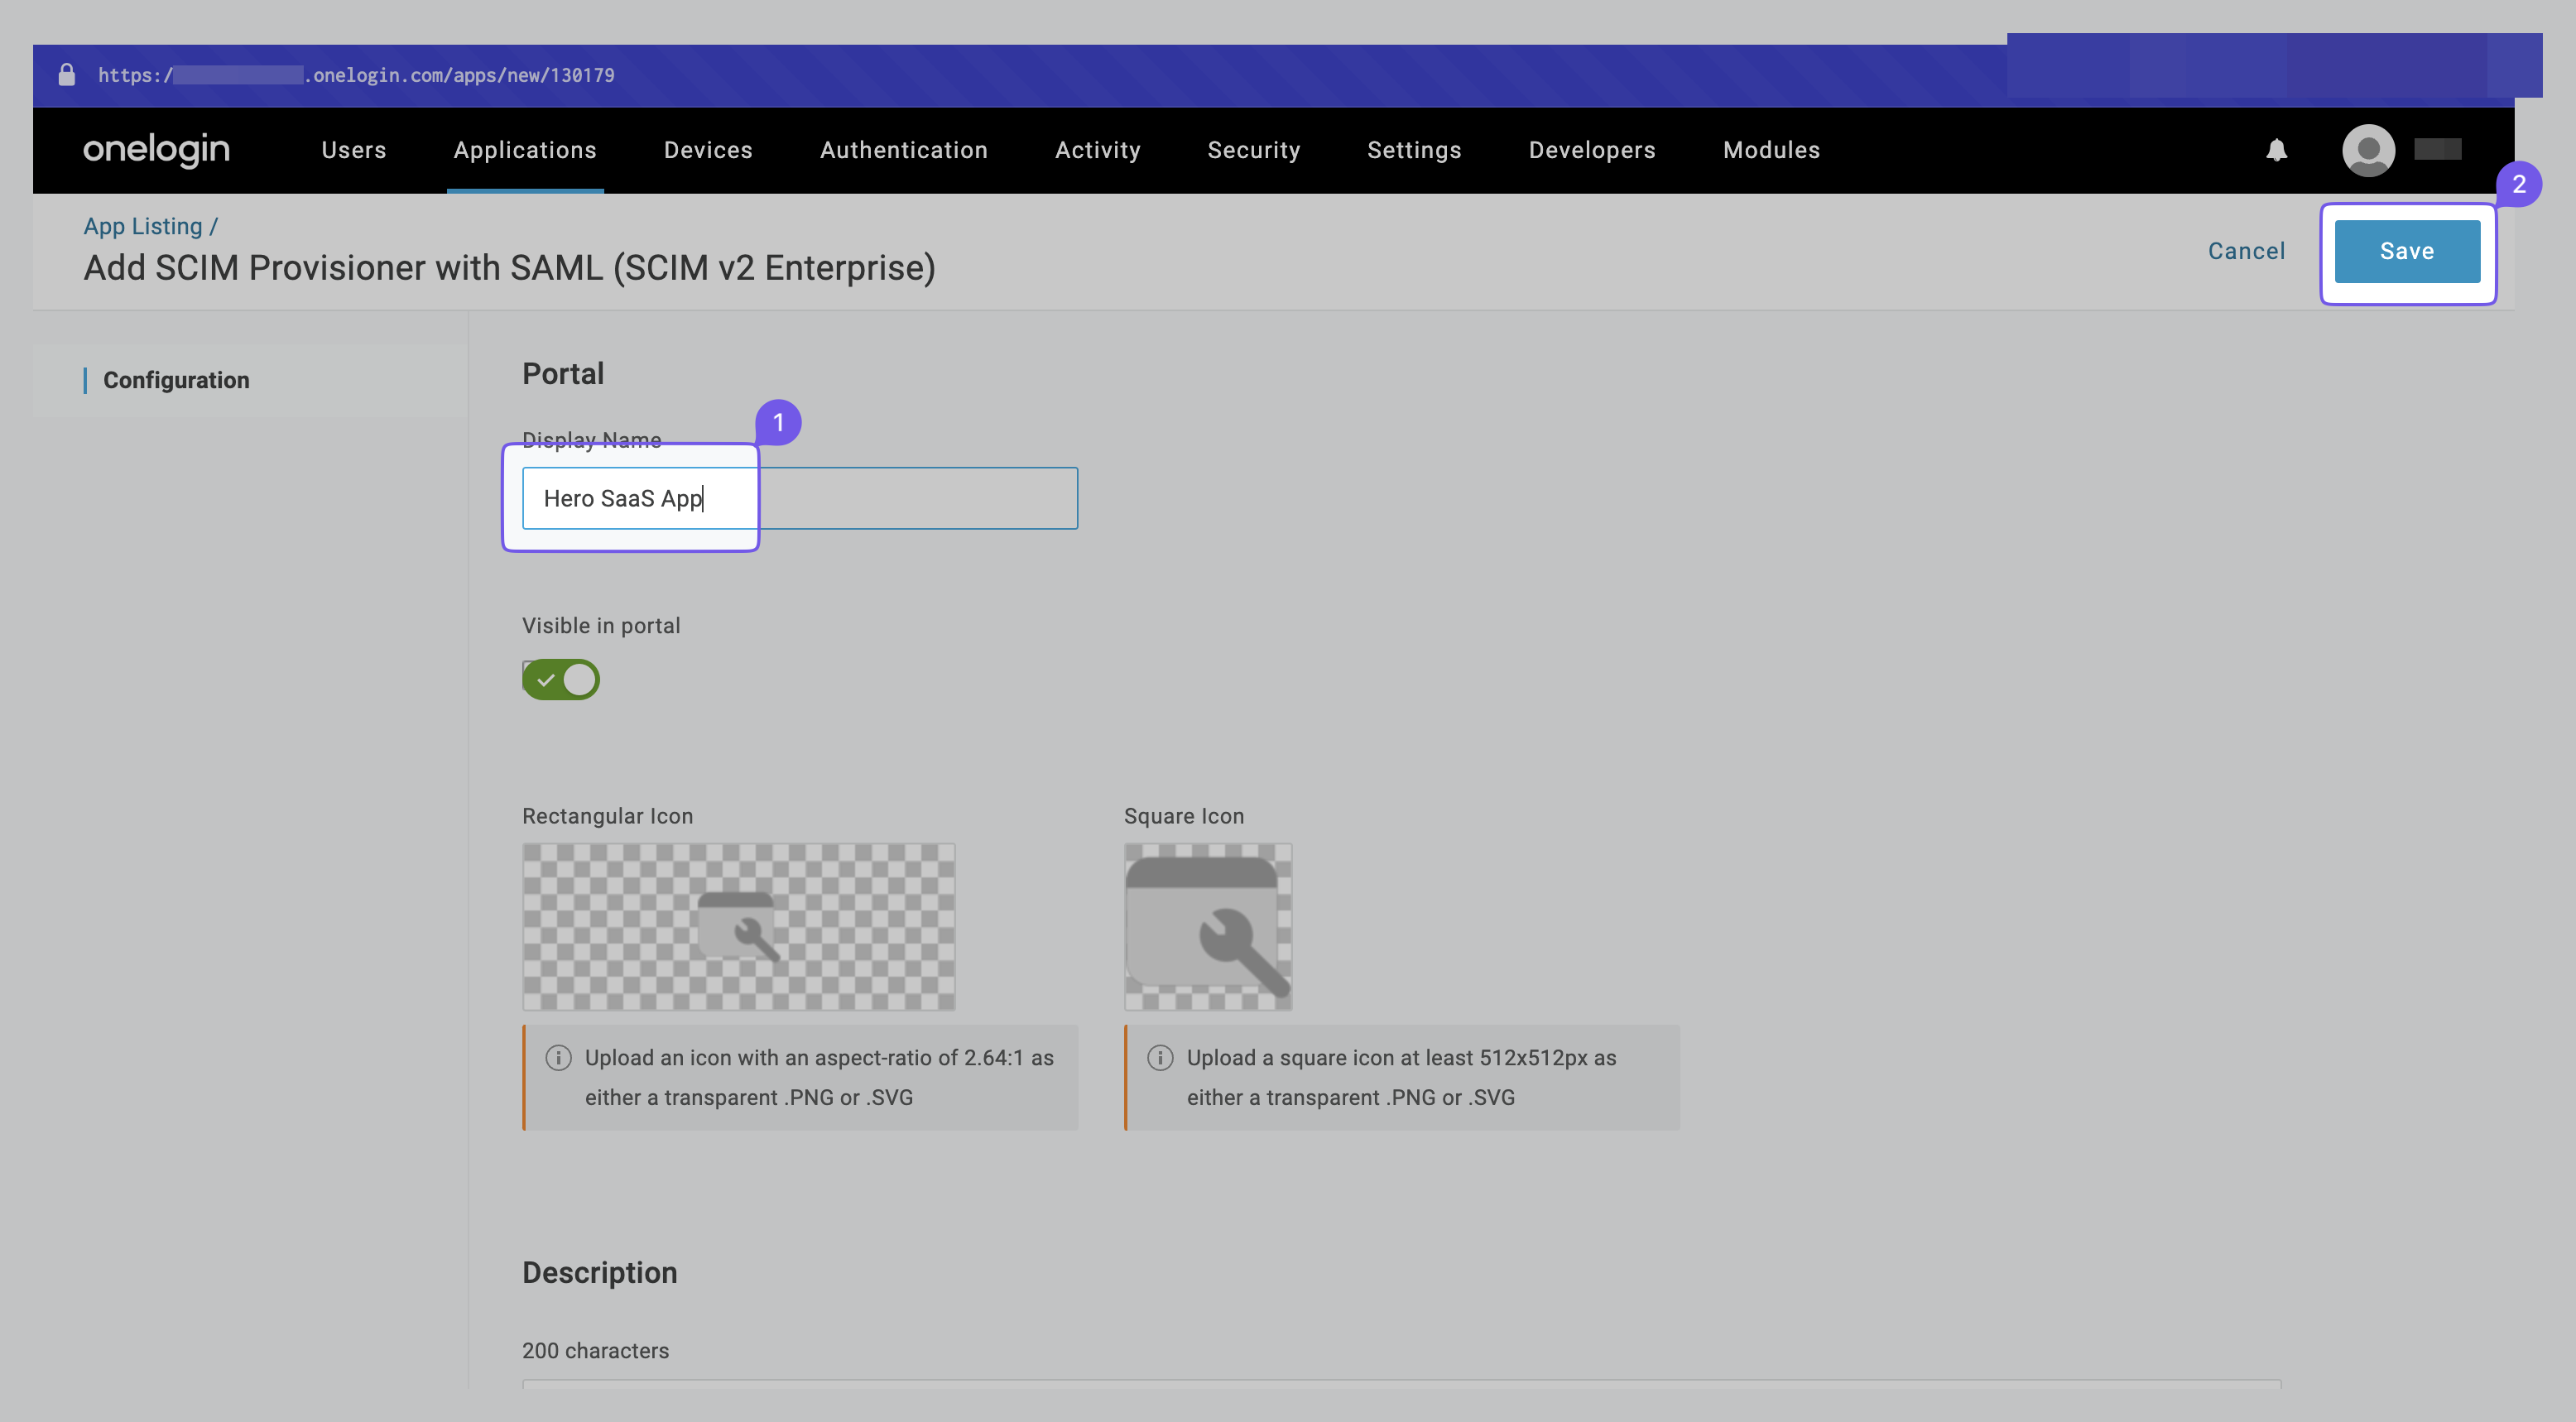Viewport: 2576px width, 1422px height.
Task: Click the Rectangular Icon upload placeholder
Action: coord(738,926)
